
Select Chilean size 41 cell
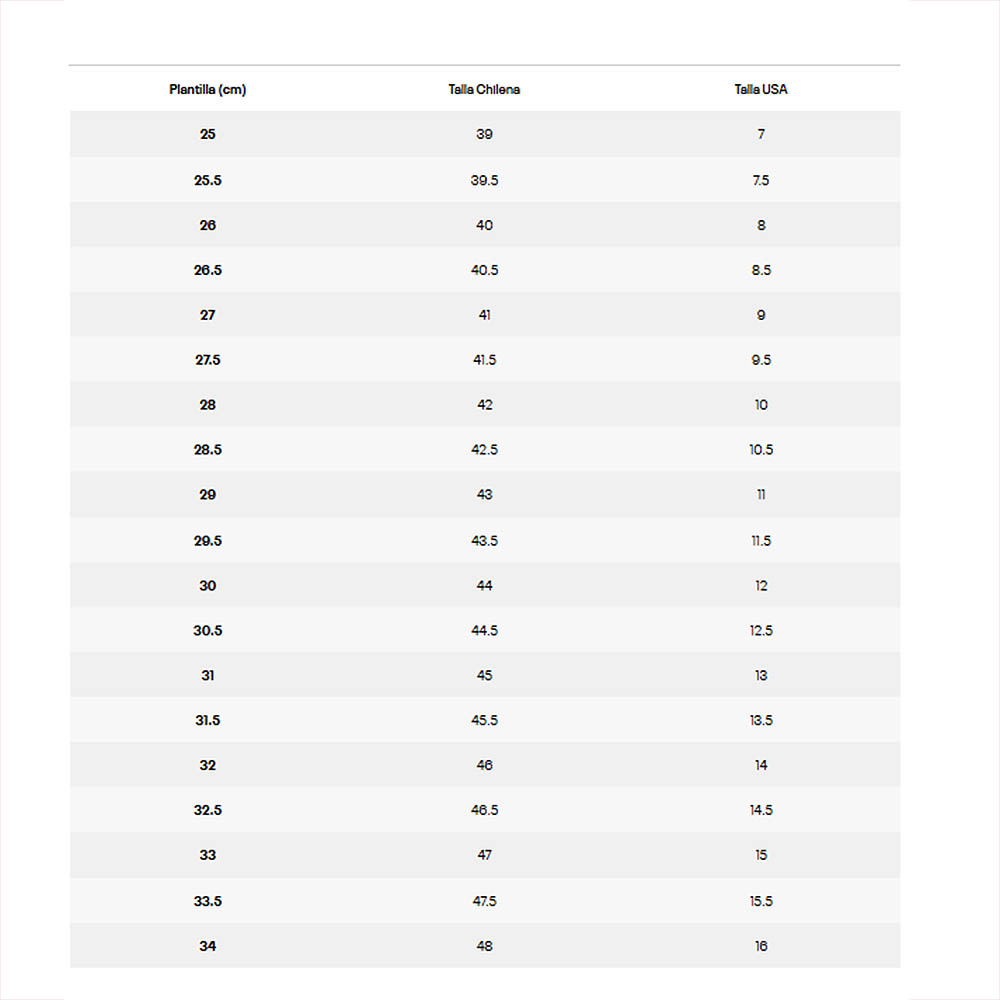click(484, 315)
